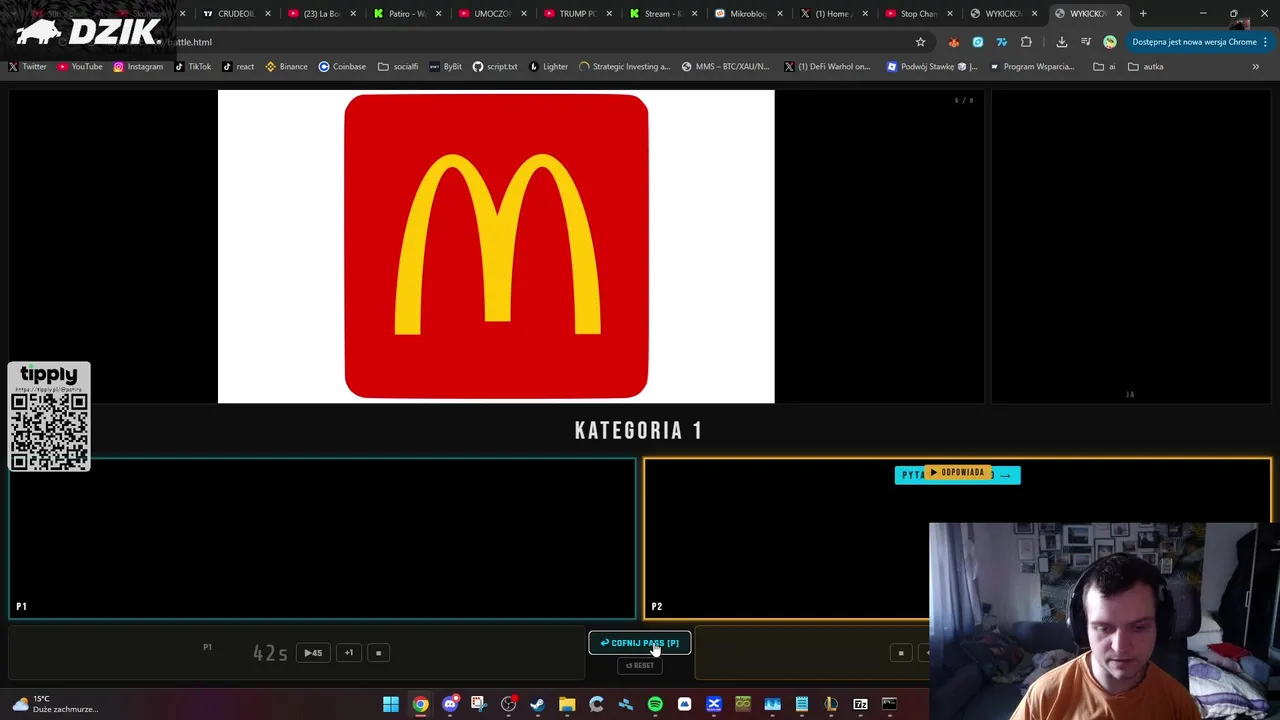This screenshot has width=1280, height=720.
Task: Open the ByBit bookmark
Action: point(446,67)
